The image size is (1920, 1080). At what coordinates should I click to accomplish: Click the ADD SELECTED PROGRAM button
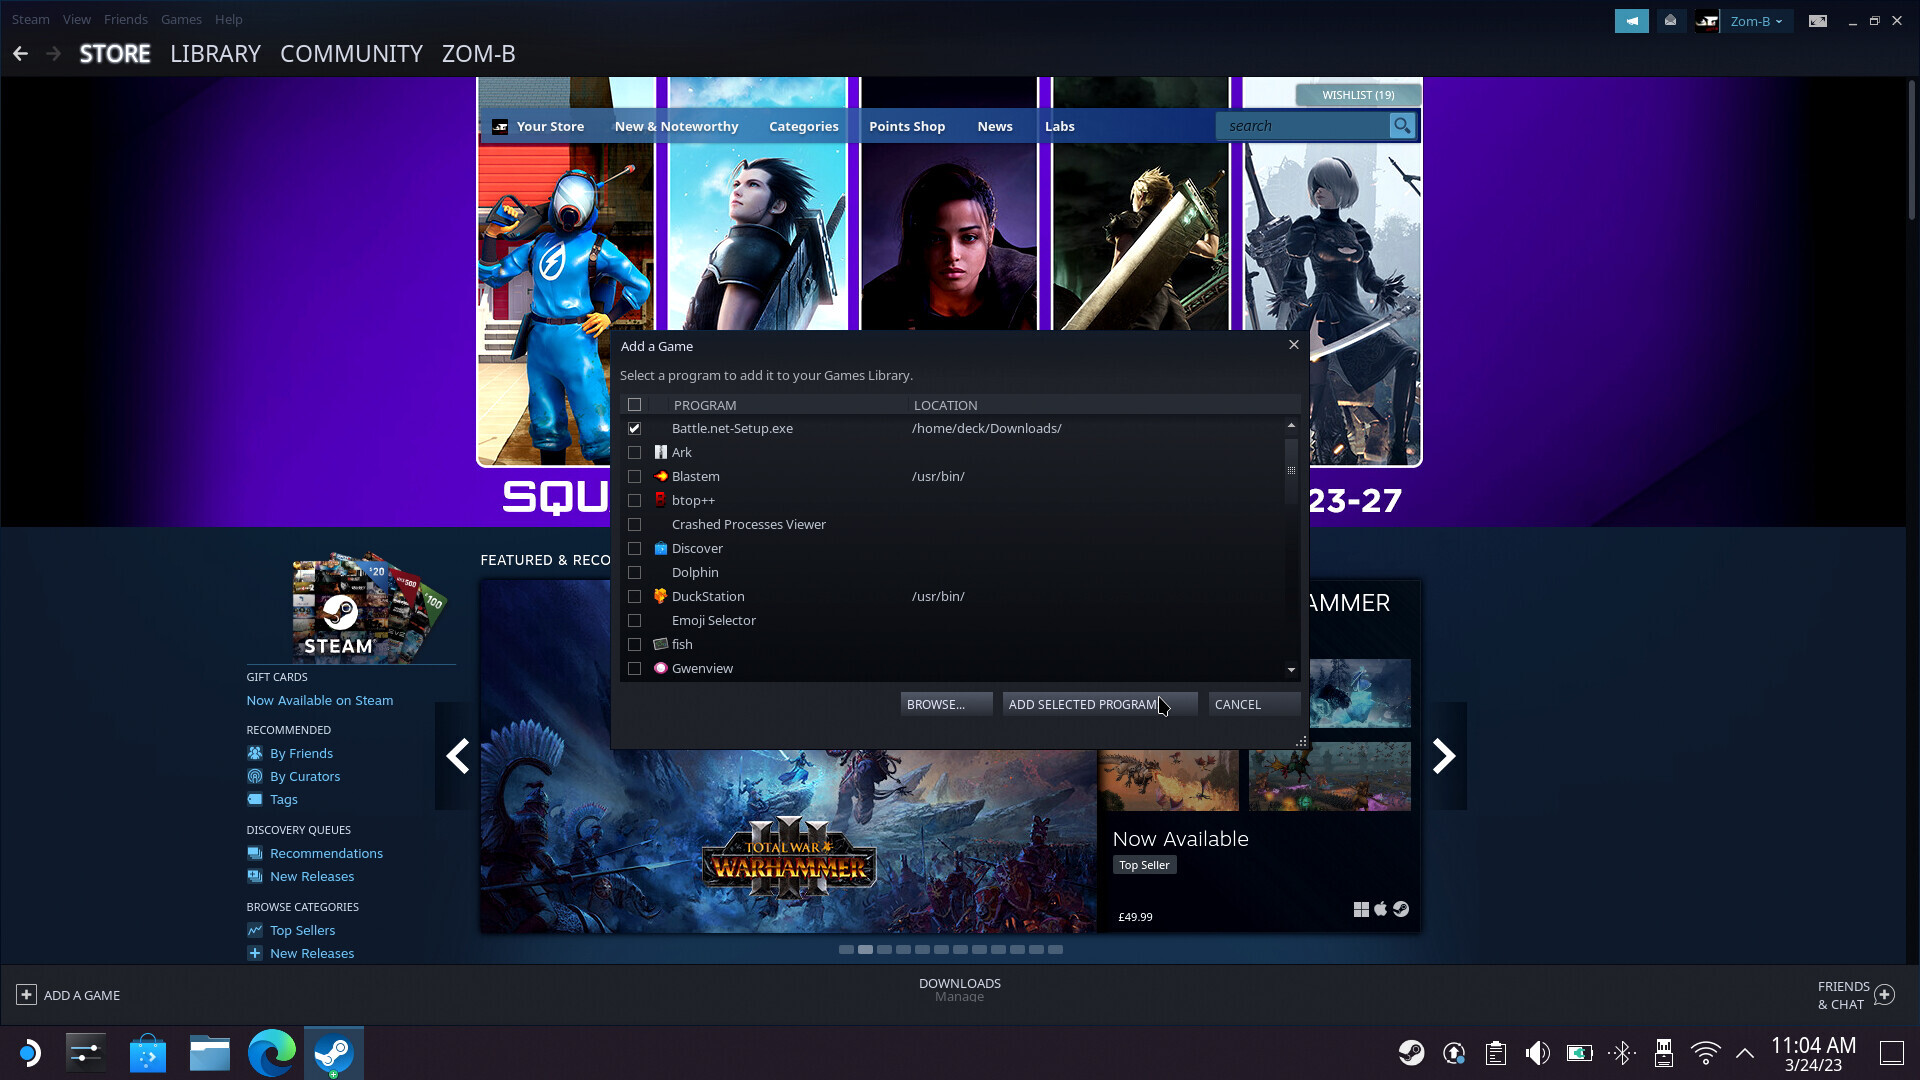click(1085, 704)
